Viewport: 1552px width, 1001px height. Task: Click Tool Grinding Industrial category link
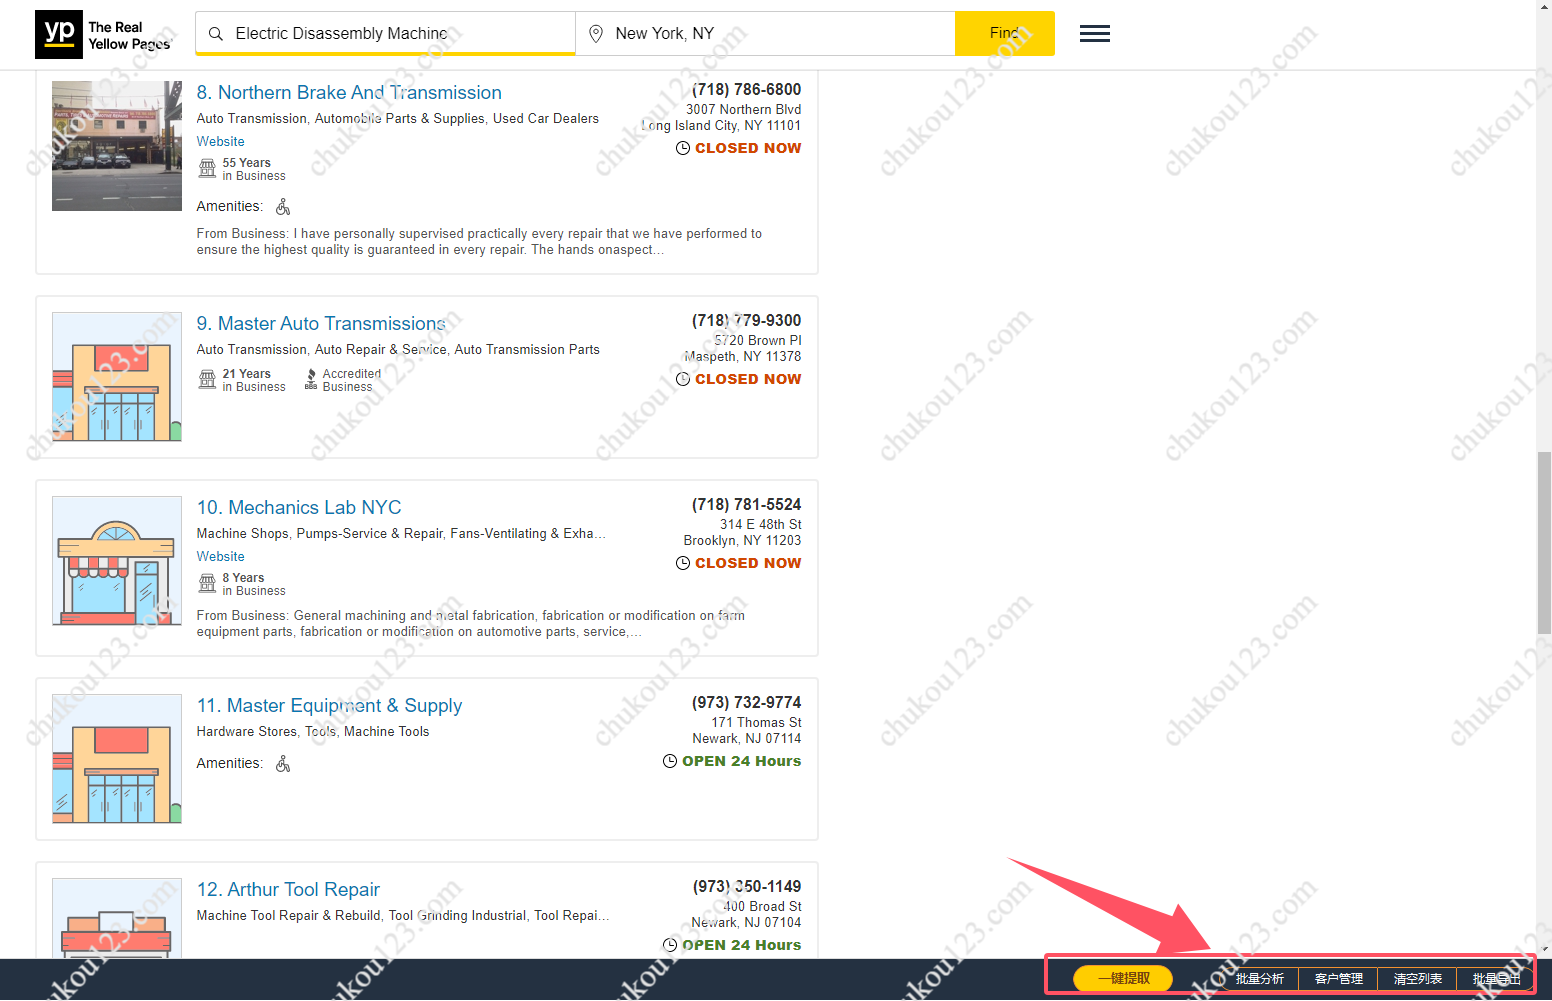coord(457,916)
